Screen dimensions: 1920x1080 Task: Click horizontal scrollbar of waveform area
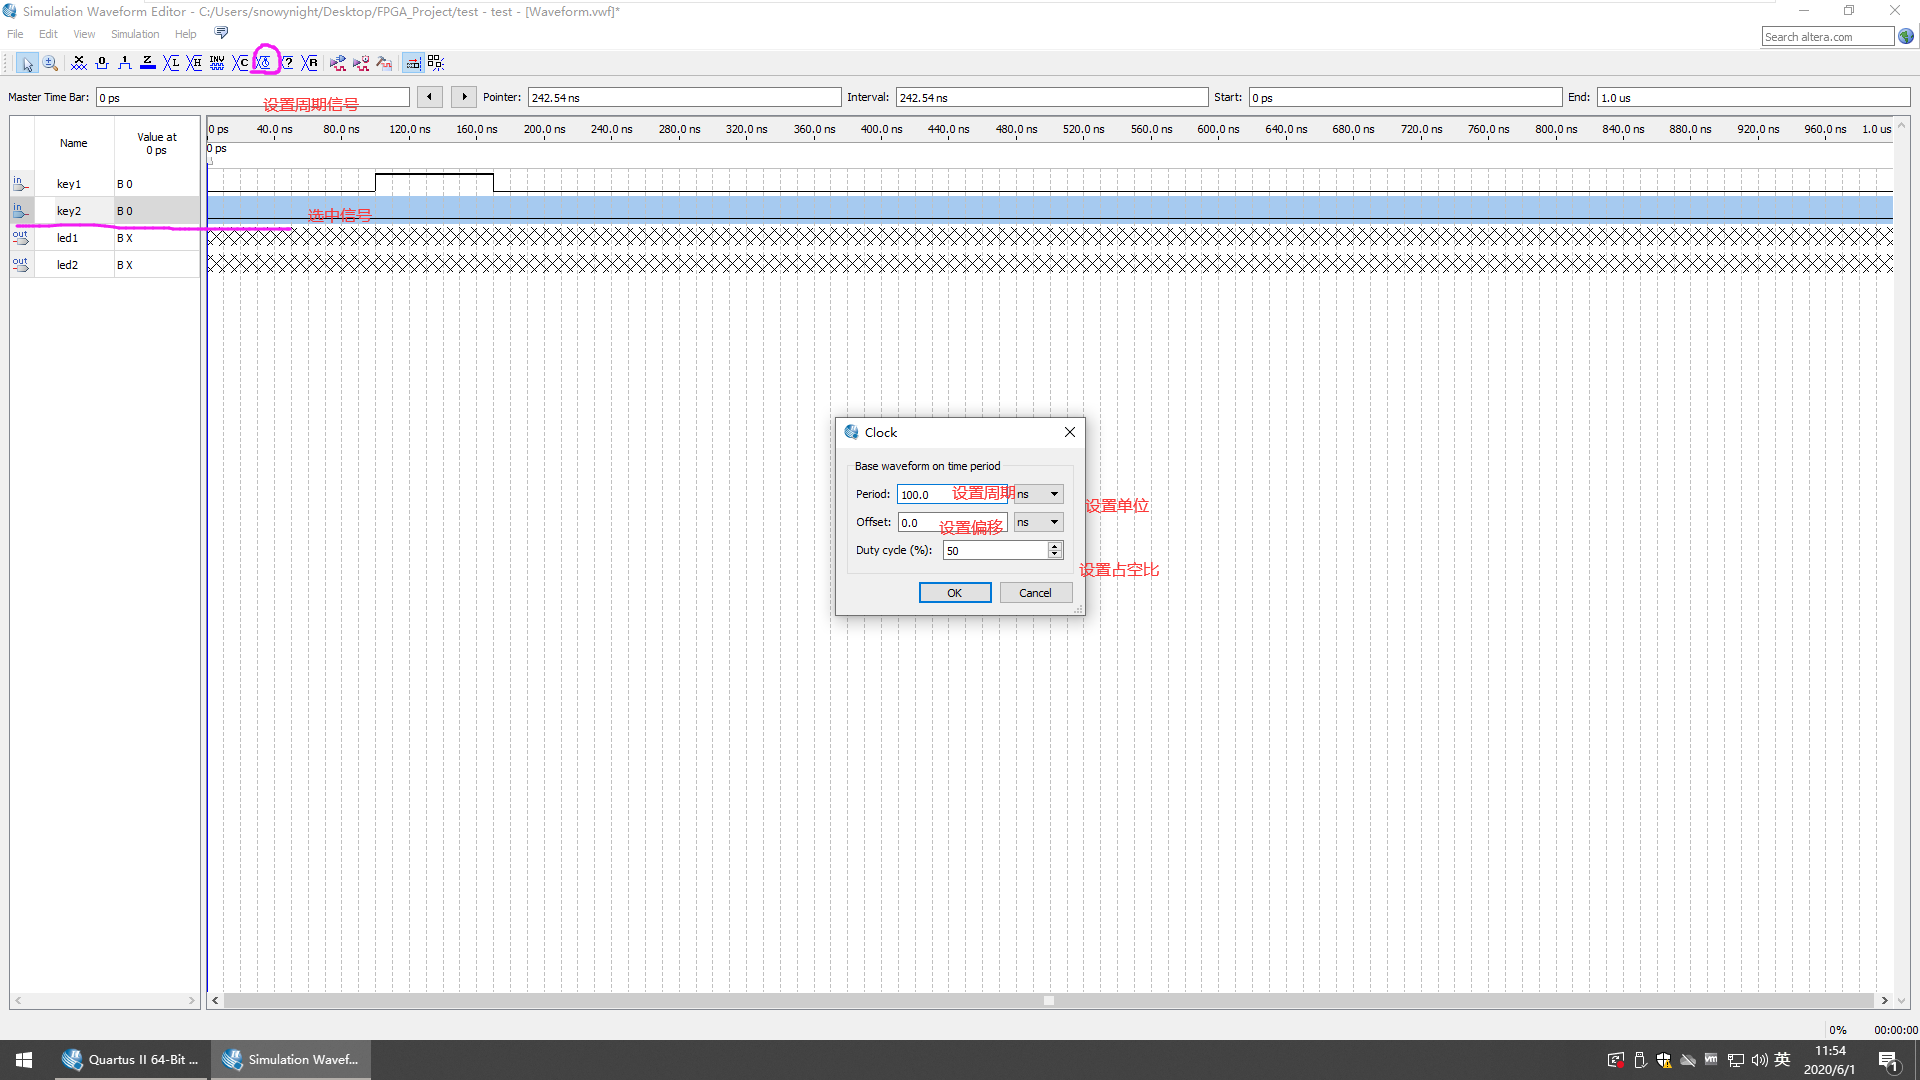[1048, 1000]
